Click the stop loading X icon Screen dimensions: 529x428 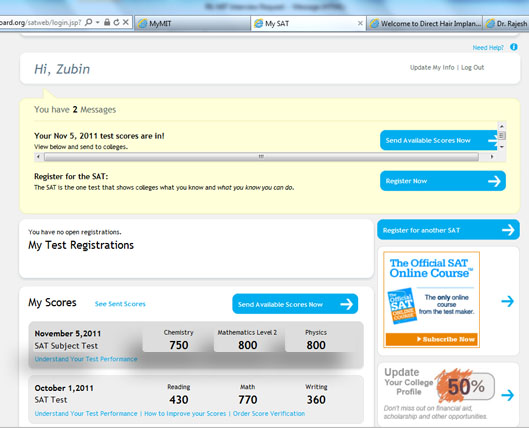click(x=126, y=22)
